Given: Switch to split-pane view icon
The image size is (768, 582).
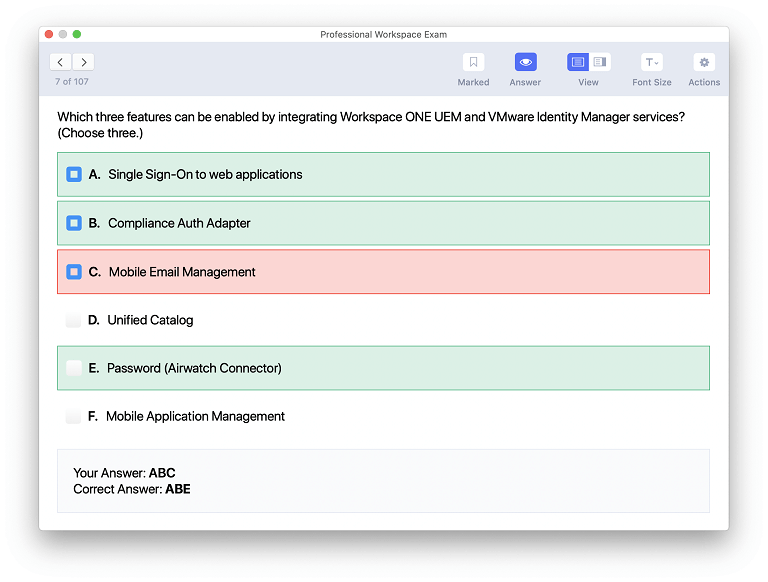Looking at the screenshot, I should (x=600, y=62).
